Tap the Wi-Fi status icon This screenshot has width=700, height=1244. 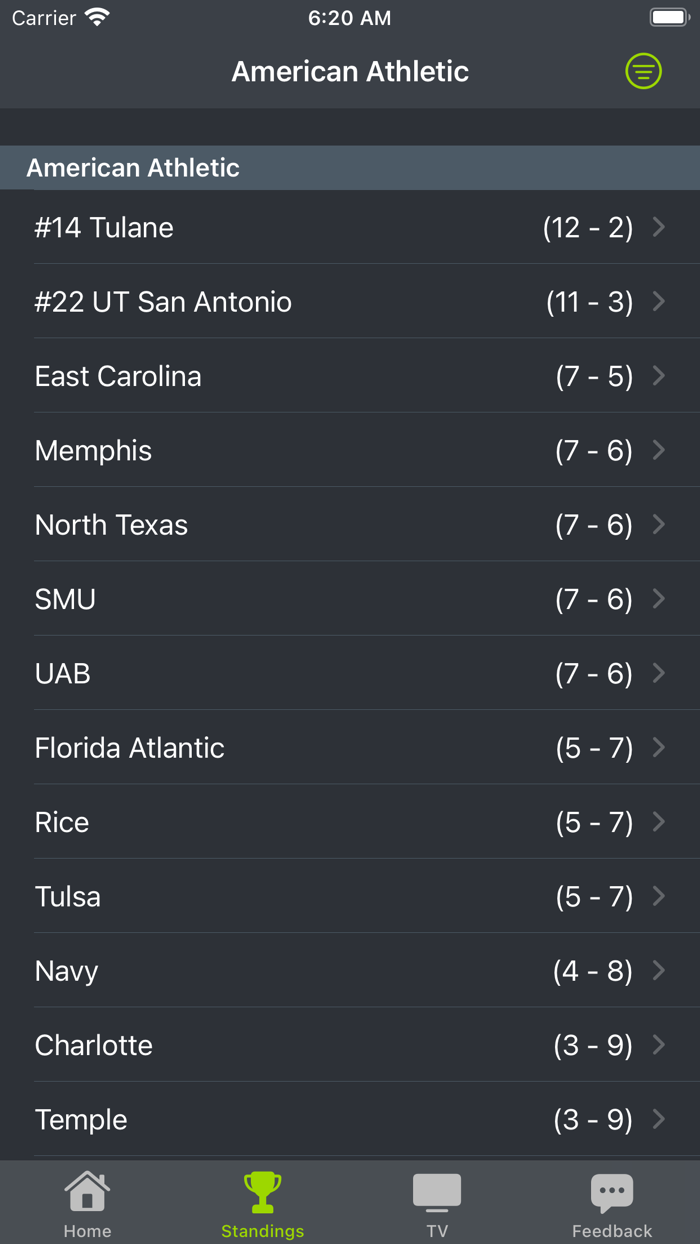click(x=96, y=16)
